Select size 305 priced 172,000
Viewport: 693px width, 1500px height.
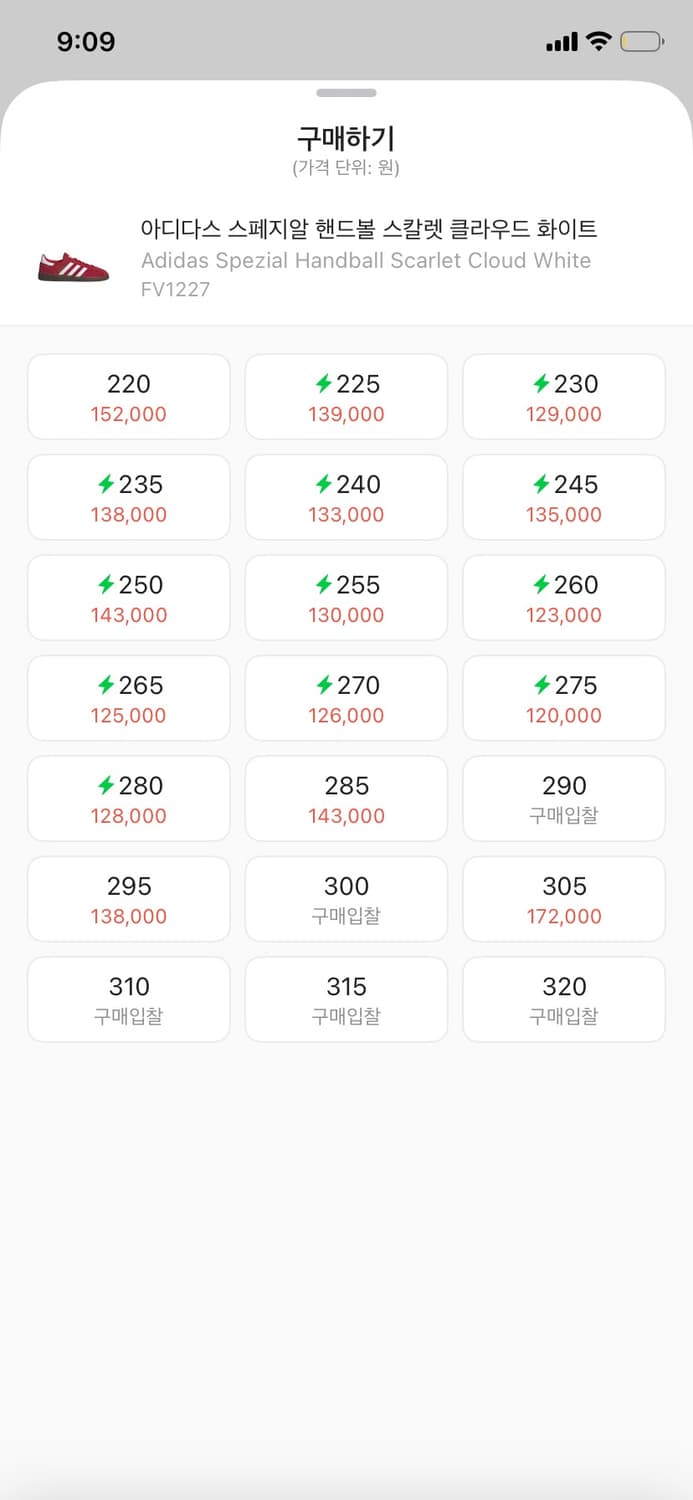(564, 898)
